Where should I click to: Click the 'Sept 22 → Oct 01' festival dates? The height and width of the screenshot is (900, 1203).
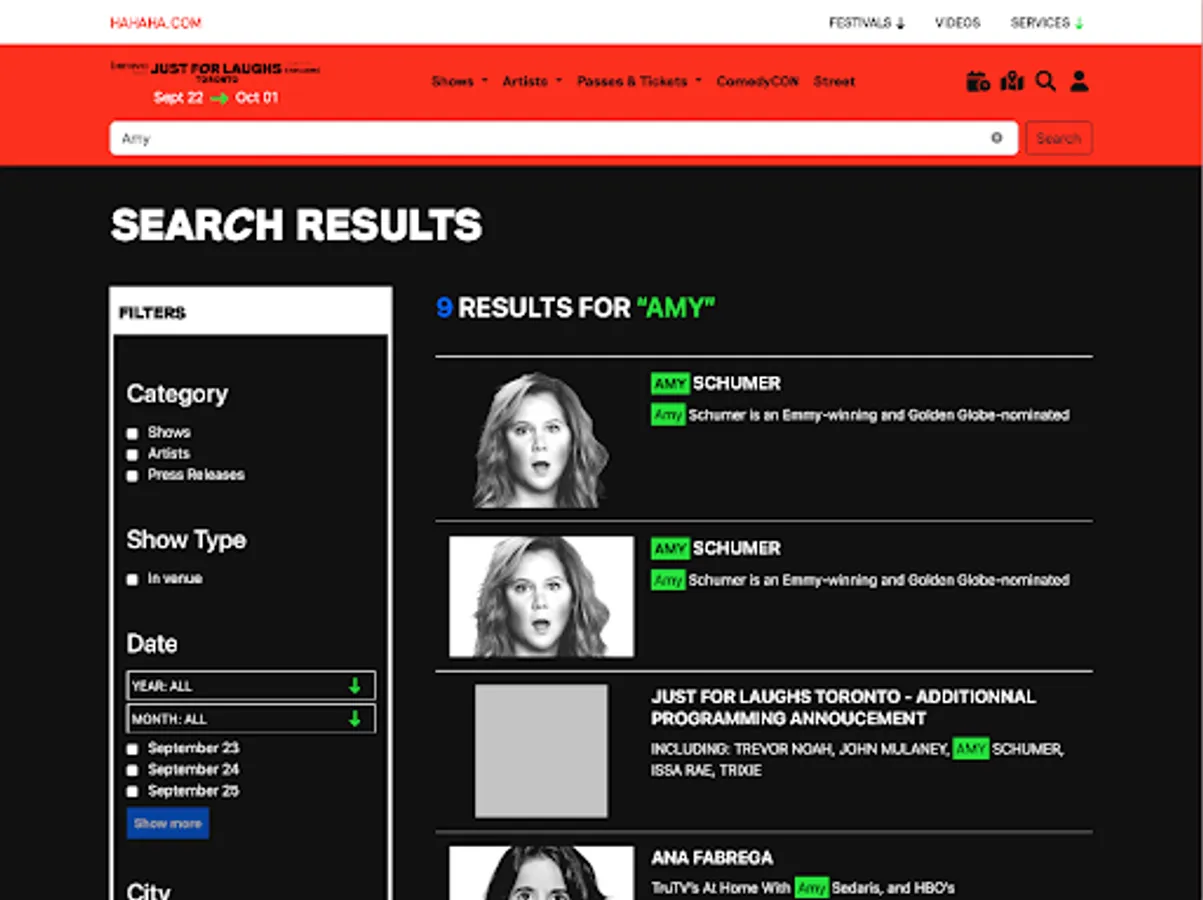point(216,98)
